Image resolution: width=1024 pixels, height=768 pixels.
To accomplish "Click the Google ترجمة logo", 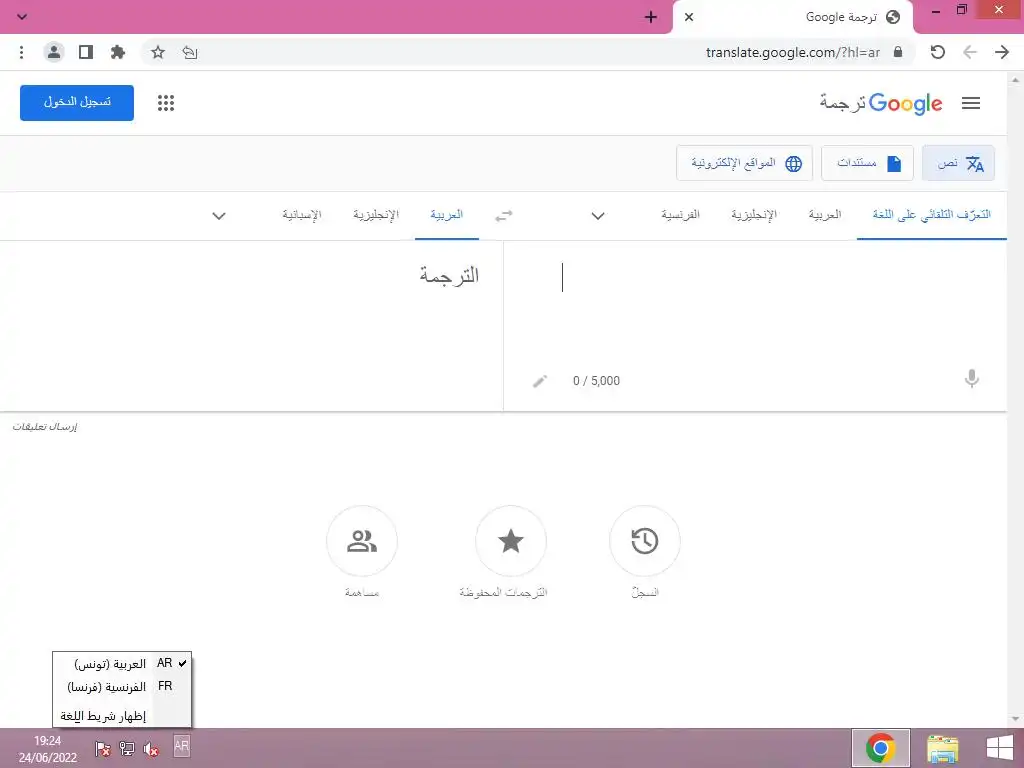I will (881, 103).
